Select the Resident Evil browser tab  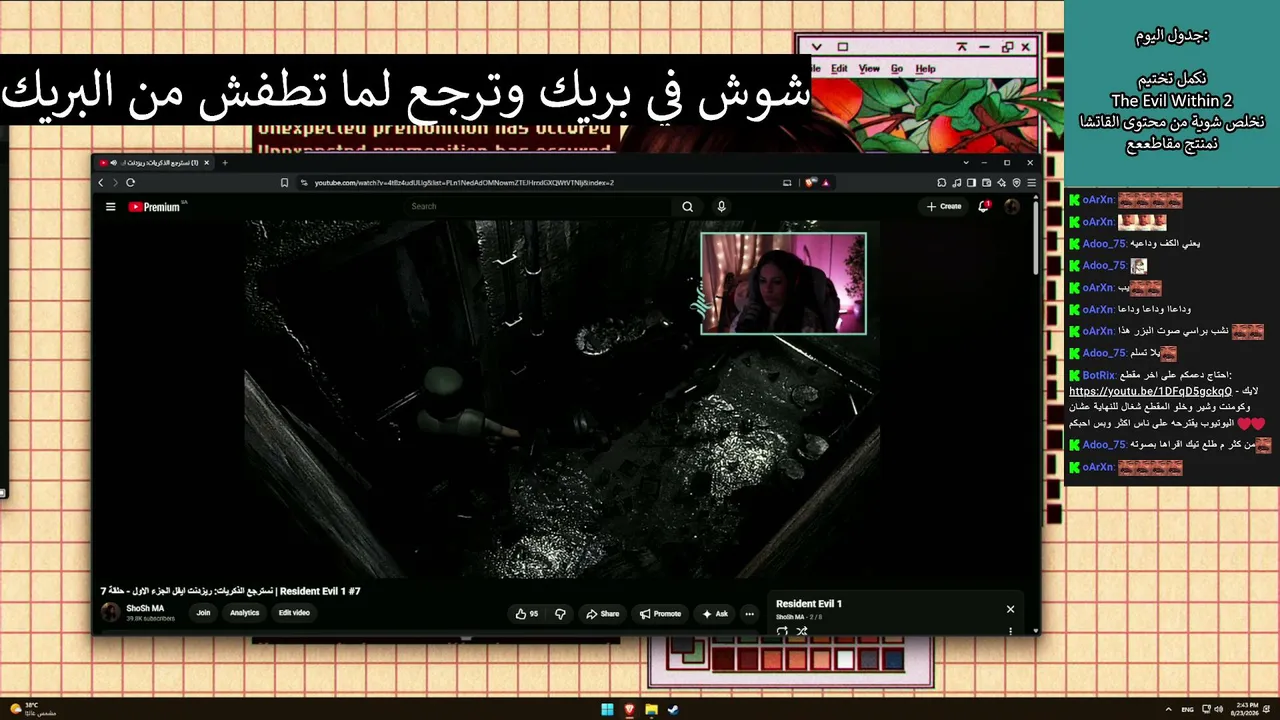[x=155, y=162]
